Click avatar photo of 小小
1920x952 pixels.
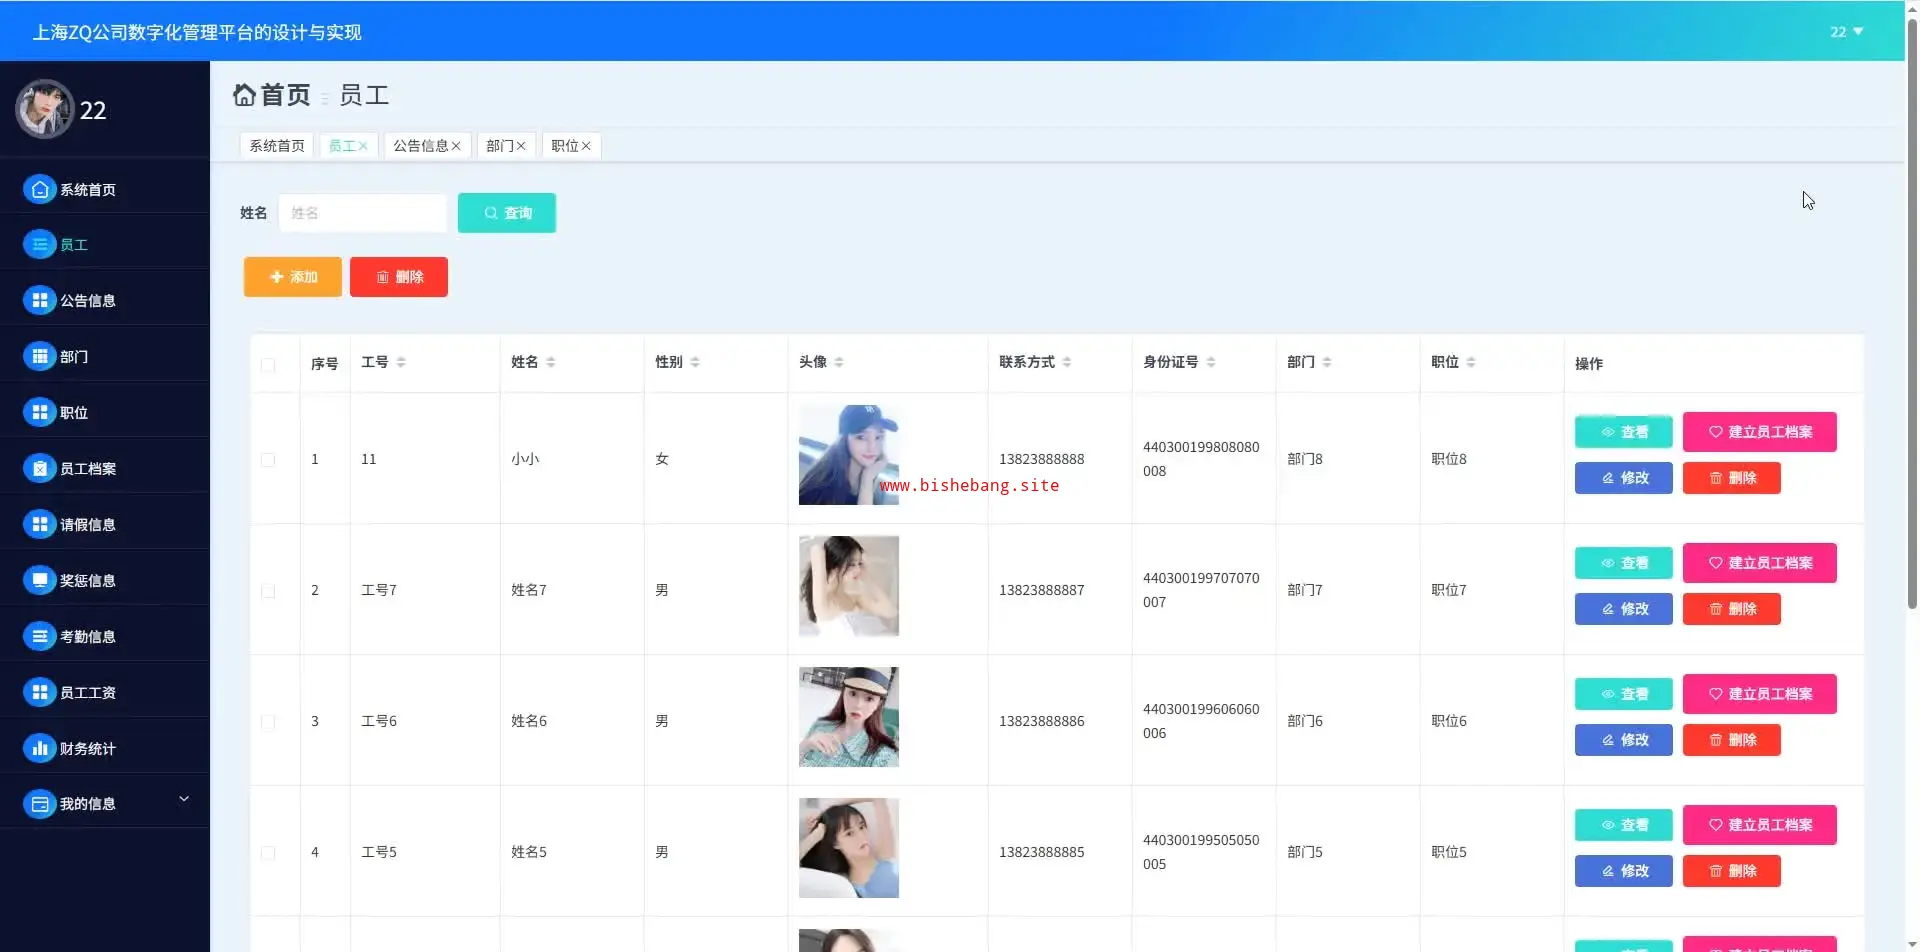click(849, 455)
